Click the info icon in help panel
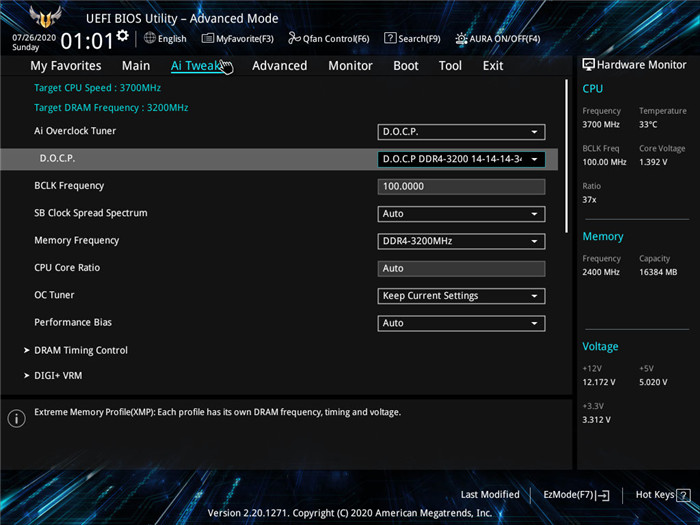The height and width of the screenshot is (525, 700). pyautogui.click(x=17, y=419)
